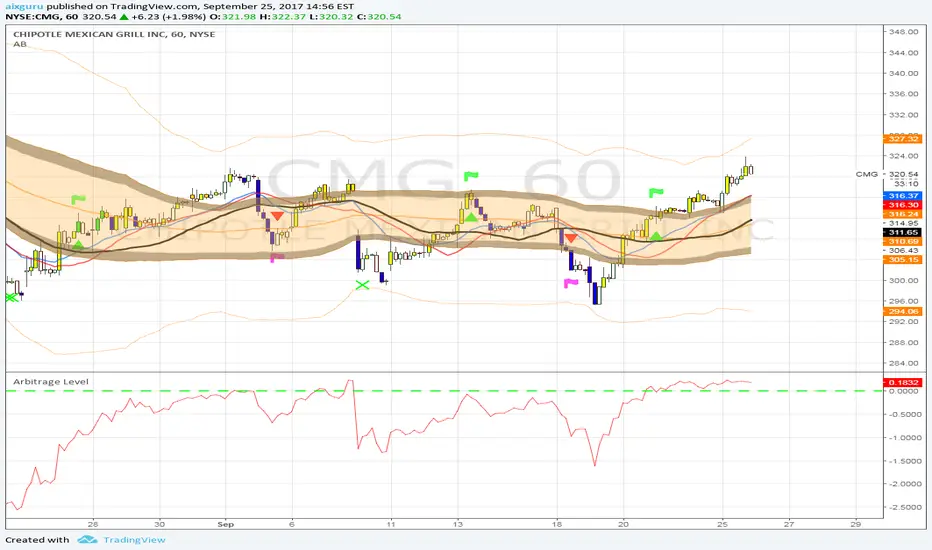Open the aixguru author profile link
Image resolution: width=932 pixels, height=550 pixels.
coord(24,6)
